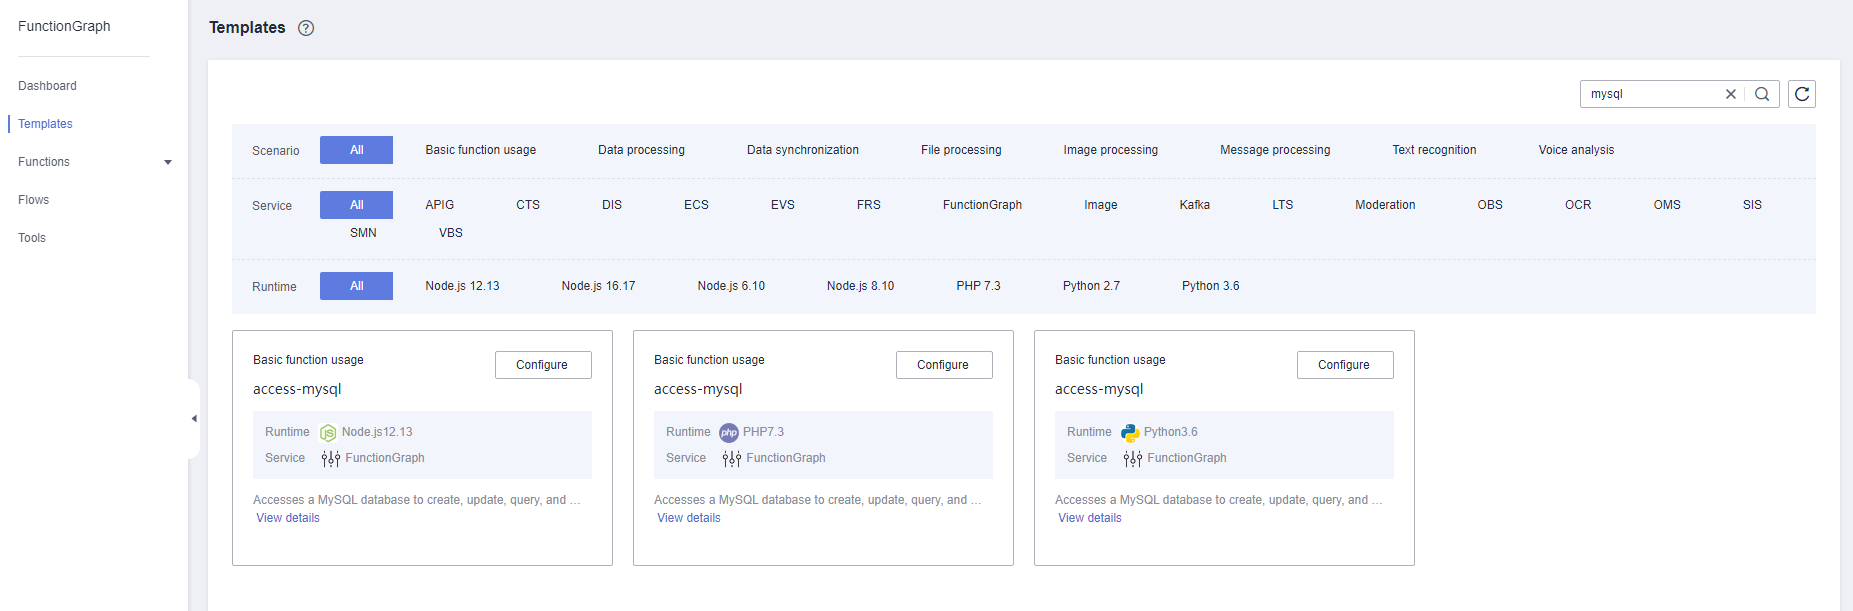Filter scenario by Data synchronization
The height and width of the screenshot is (611, 1853).
coord(803,150)
